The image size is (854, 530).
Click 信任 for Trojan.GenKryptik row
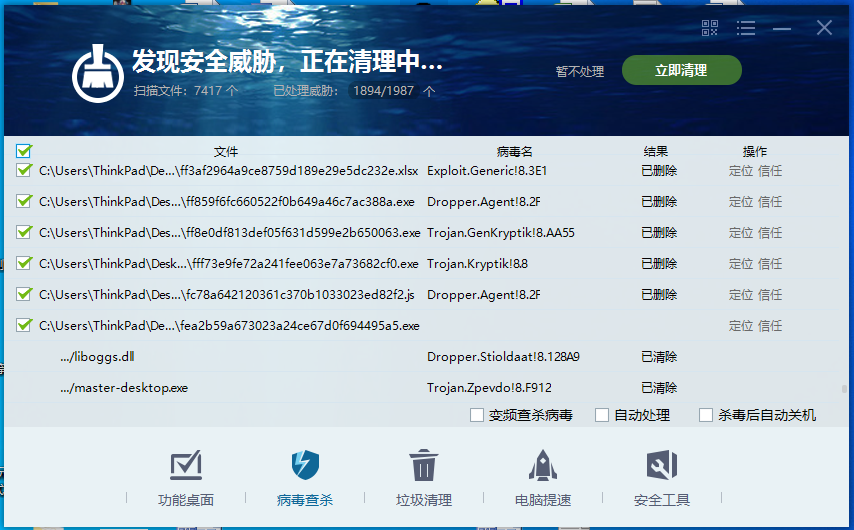point(770,233)
